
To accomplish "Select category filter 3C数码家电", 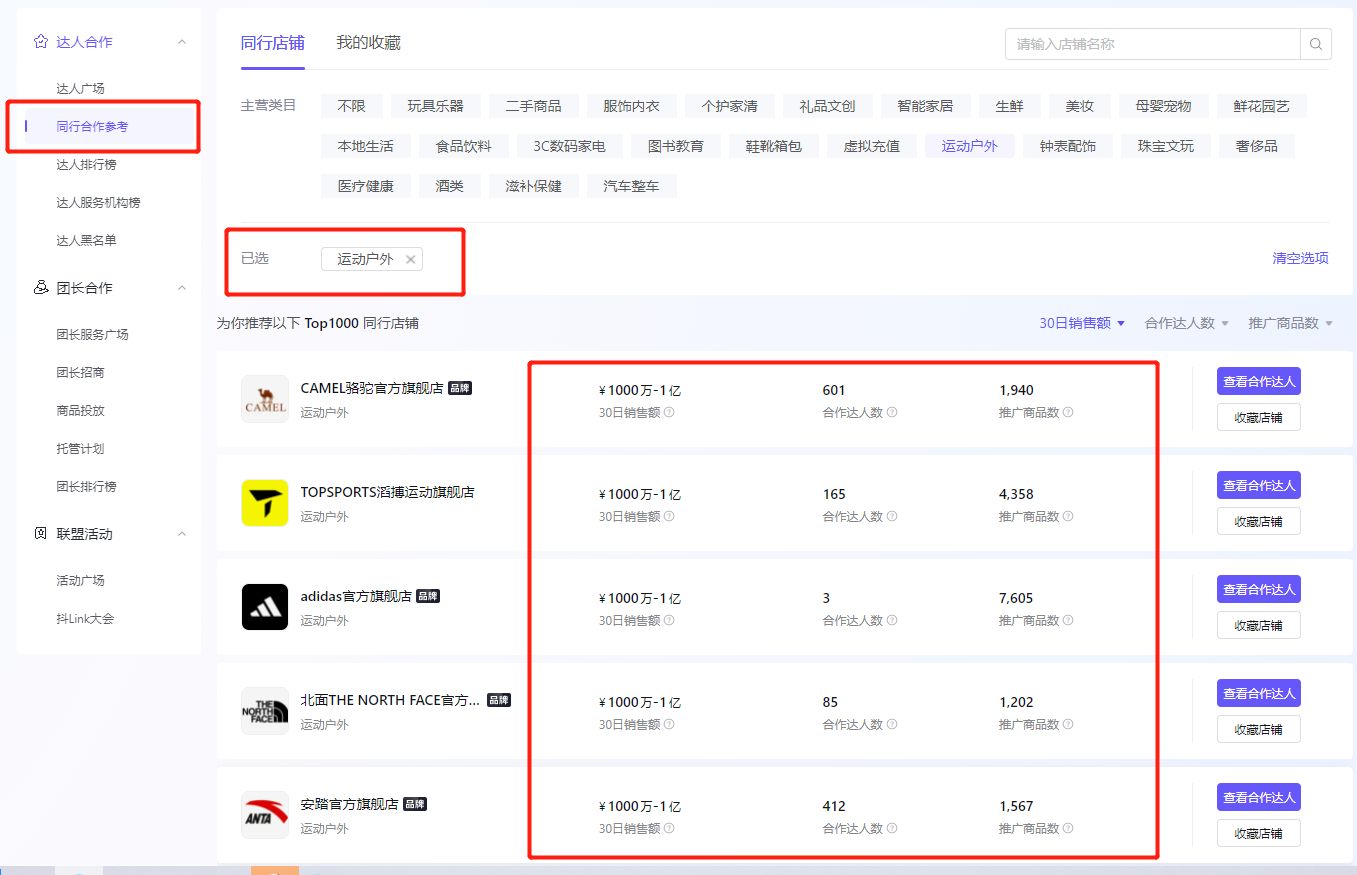I will coord(570,146).
